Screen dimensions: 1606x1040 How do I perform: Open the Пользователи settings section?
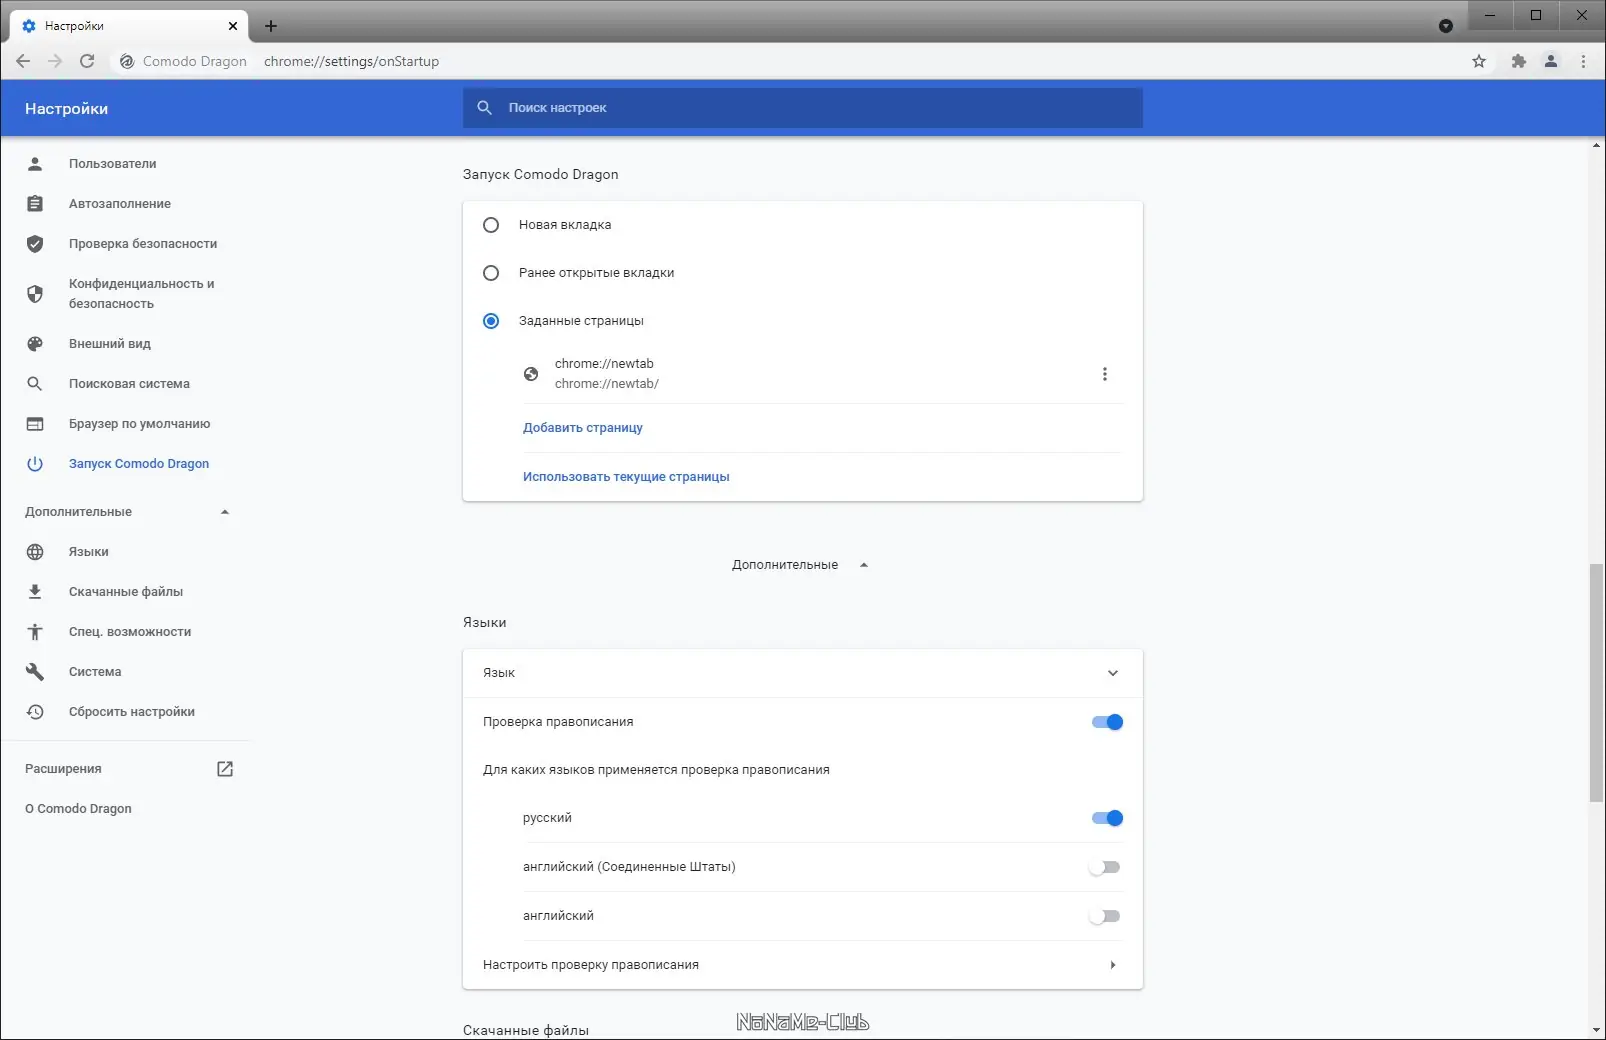point(112,164)
